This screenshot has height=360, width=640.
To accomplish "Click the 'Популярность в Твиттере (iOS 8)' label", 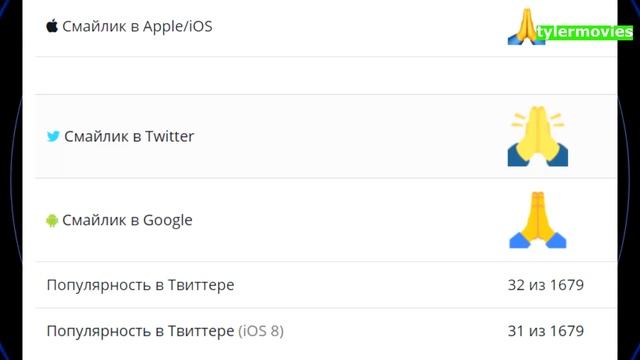I will click(165, 331).
